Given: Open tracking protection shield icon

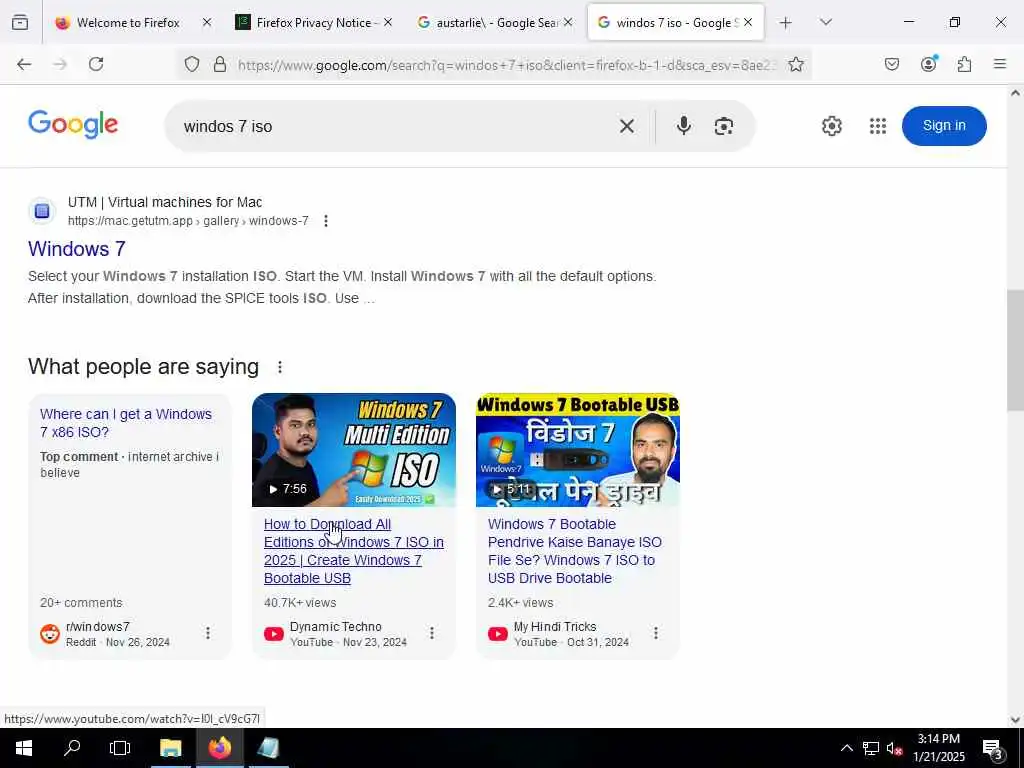Looking at the screenshot, I should pos(191,64).
